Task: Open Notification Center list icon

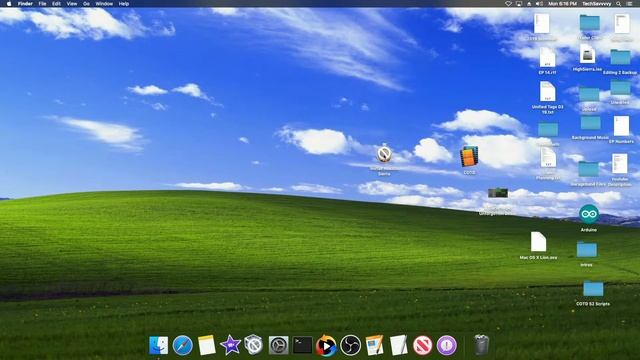Action: coord(630,4)
